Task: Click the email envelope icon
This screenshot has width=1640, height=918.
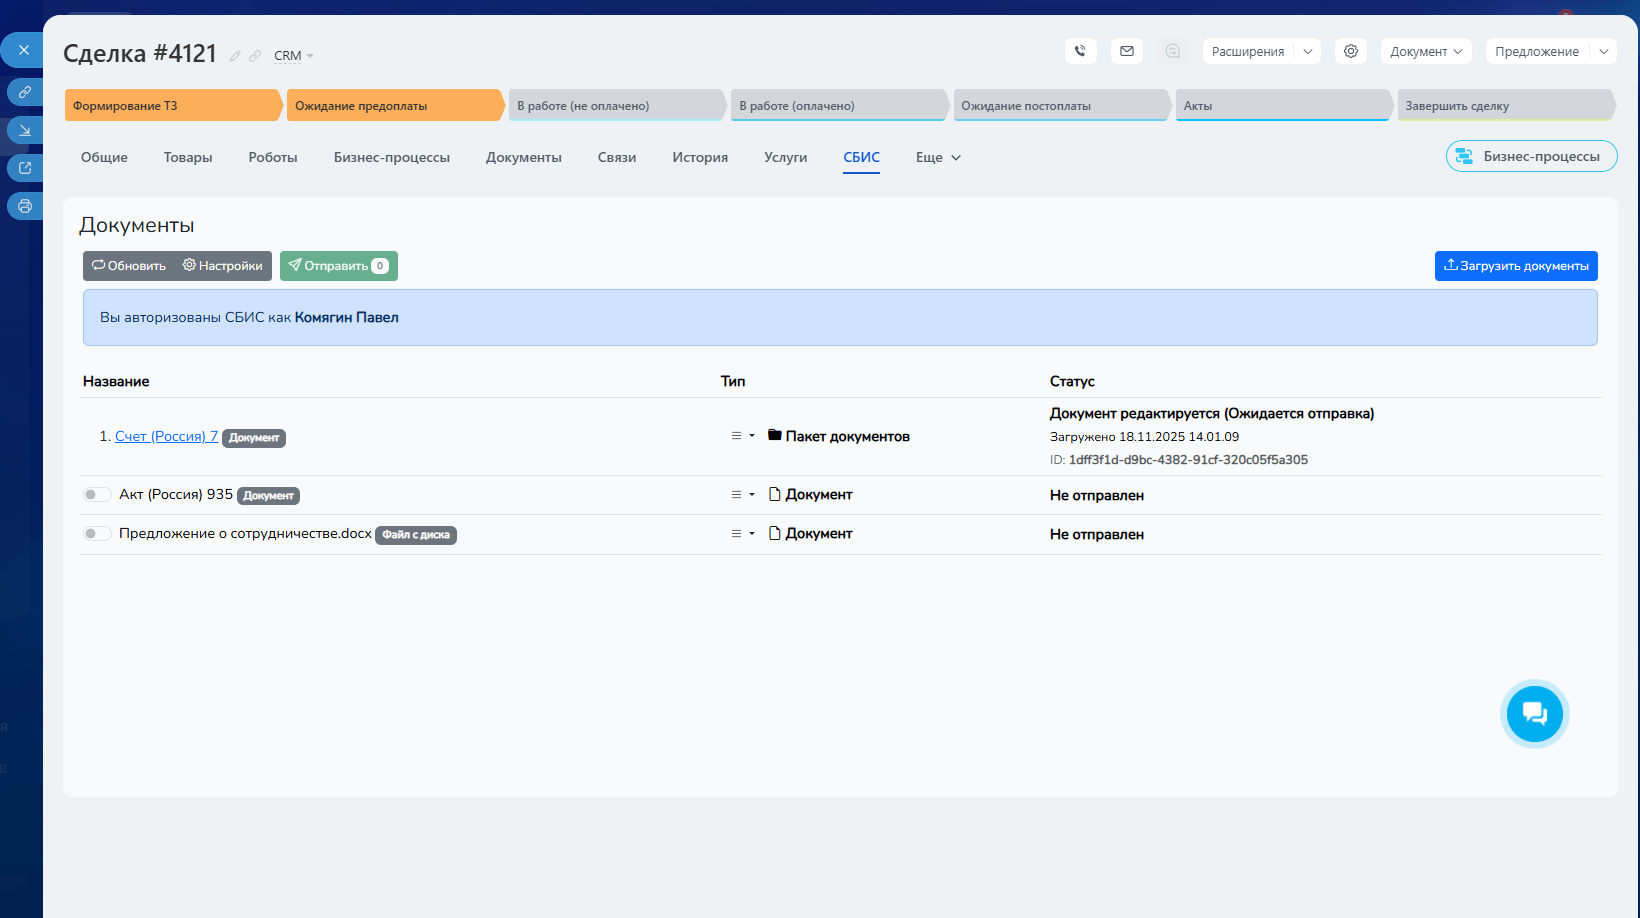Action: pyautogui.click(x=1127, y=51)
